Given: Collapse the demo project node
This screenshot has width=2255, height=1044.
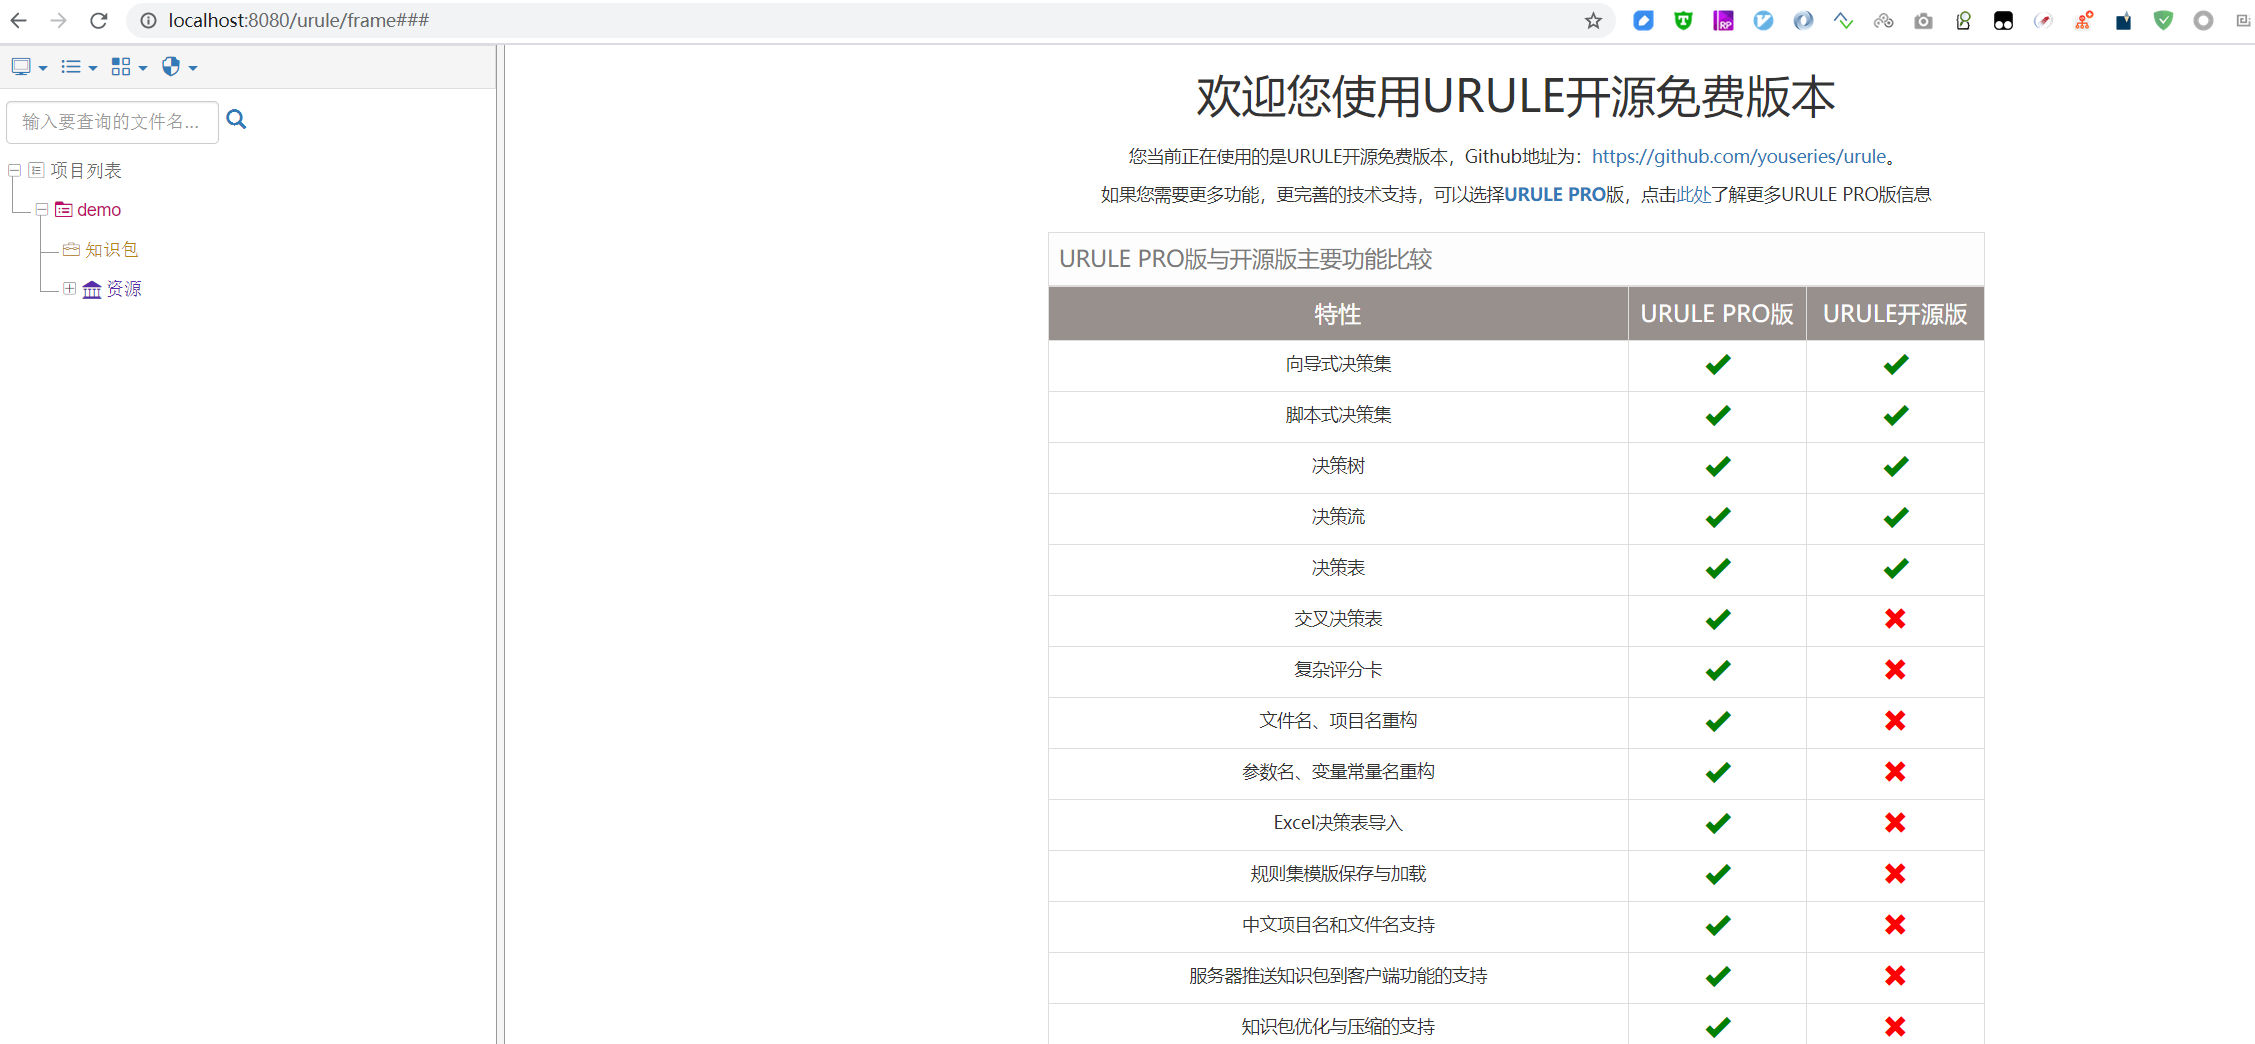Looking at the screenshot, I should pyautogui.click(x=42, y=210).
